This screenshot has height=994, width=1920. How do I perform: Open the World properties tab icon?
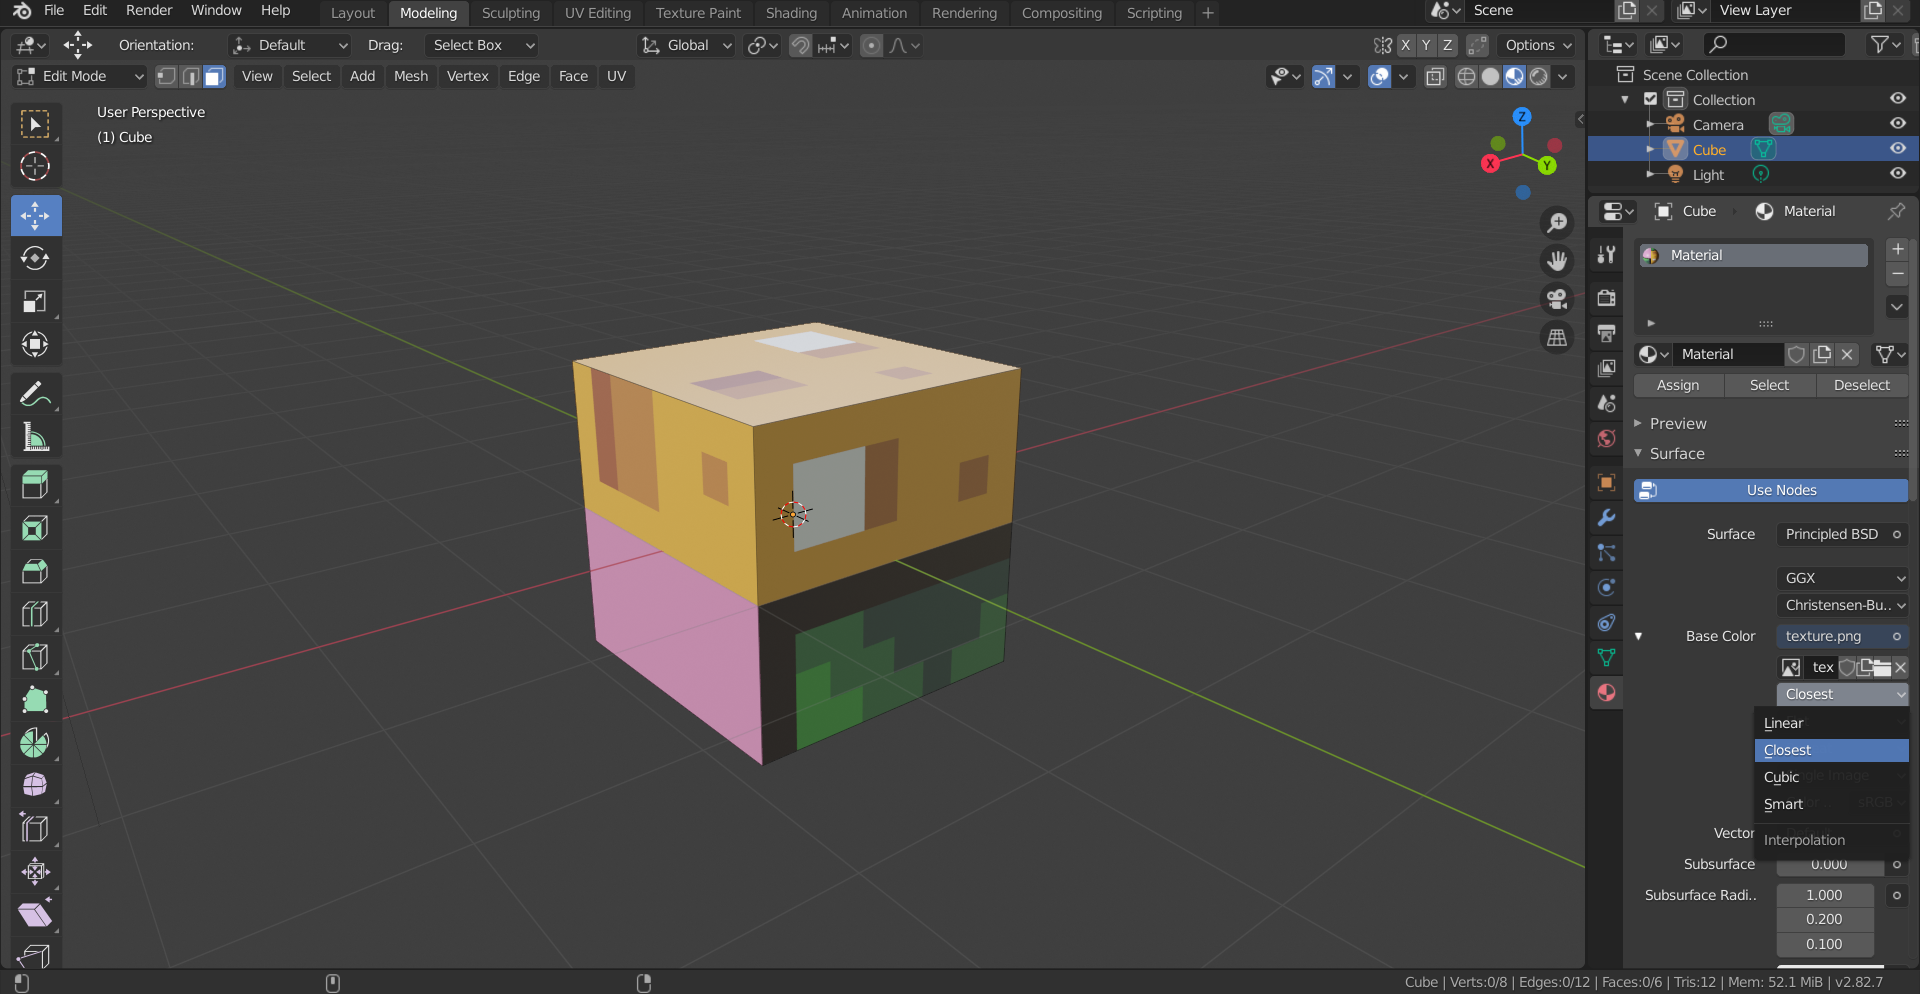[x=1606, y=439]
